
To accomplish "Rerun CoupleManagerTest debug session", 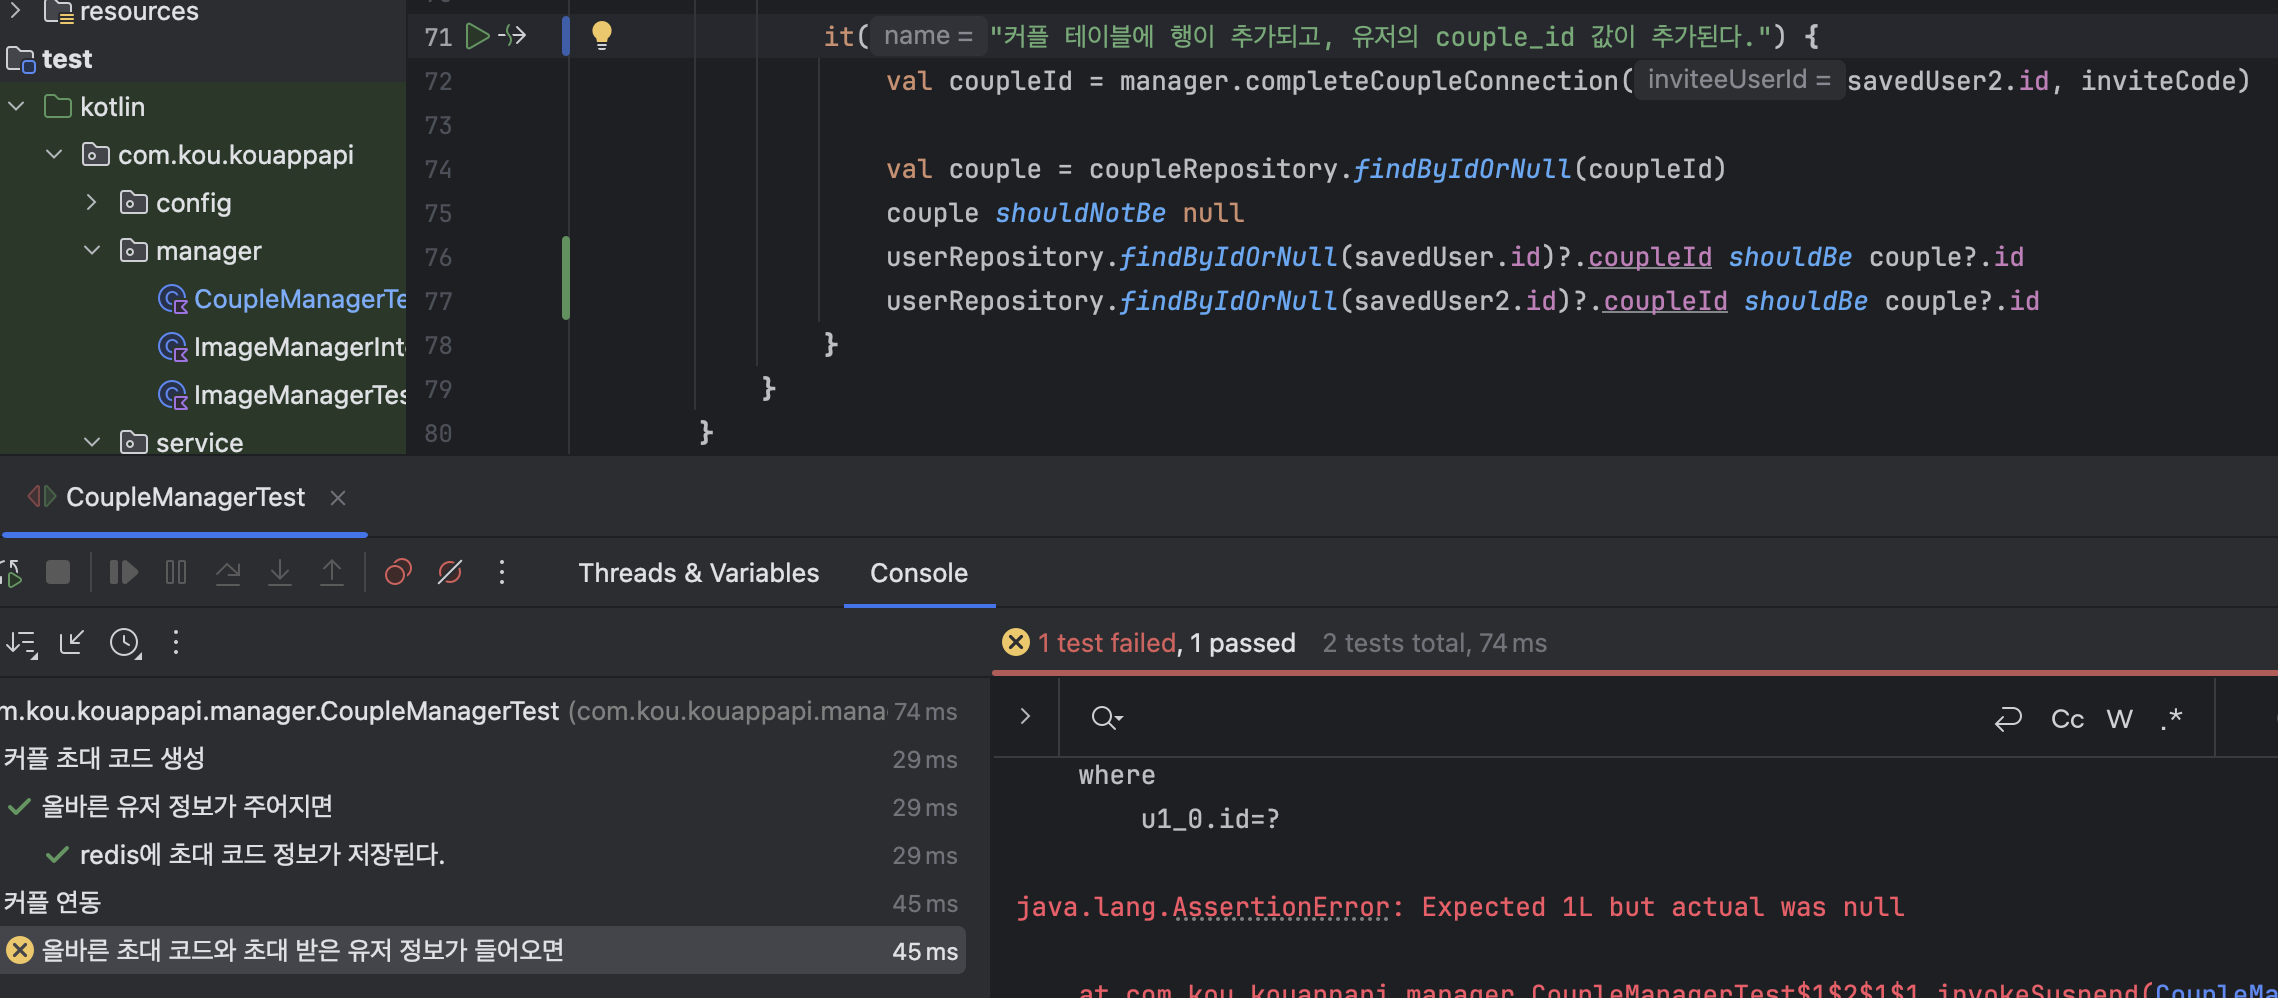I will [x=12, y=573].
